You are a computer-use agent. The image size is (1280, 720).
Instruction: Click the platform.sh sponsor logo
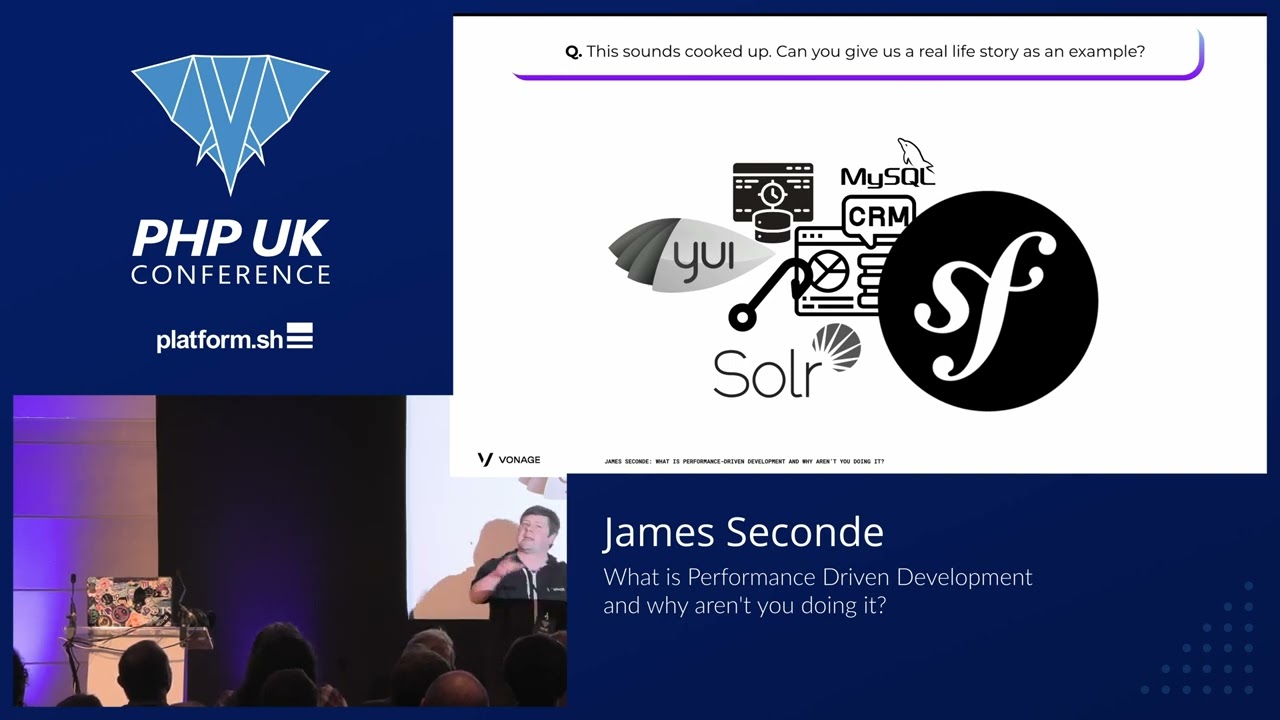coord(234,338)
